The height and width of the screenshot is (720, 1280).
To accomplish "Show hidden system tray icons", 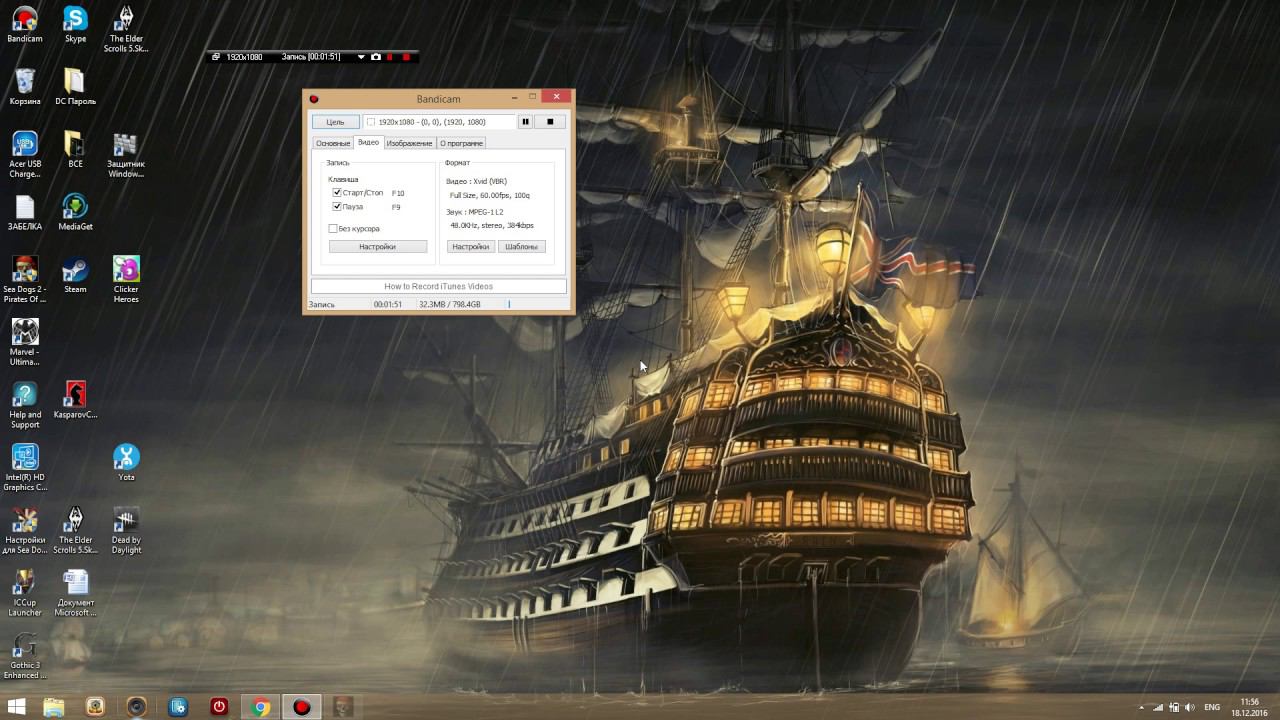I will [x=1142, y=708].
